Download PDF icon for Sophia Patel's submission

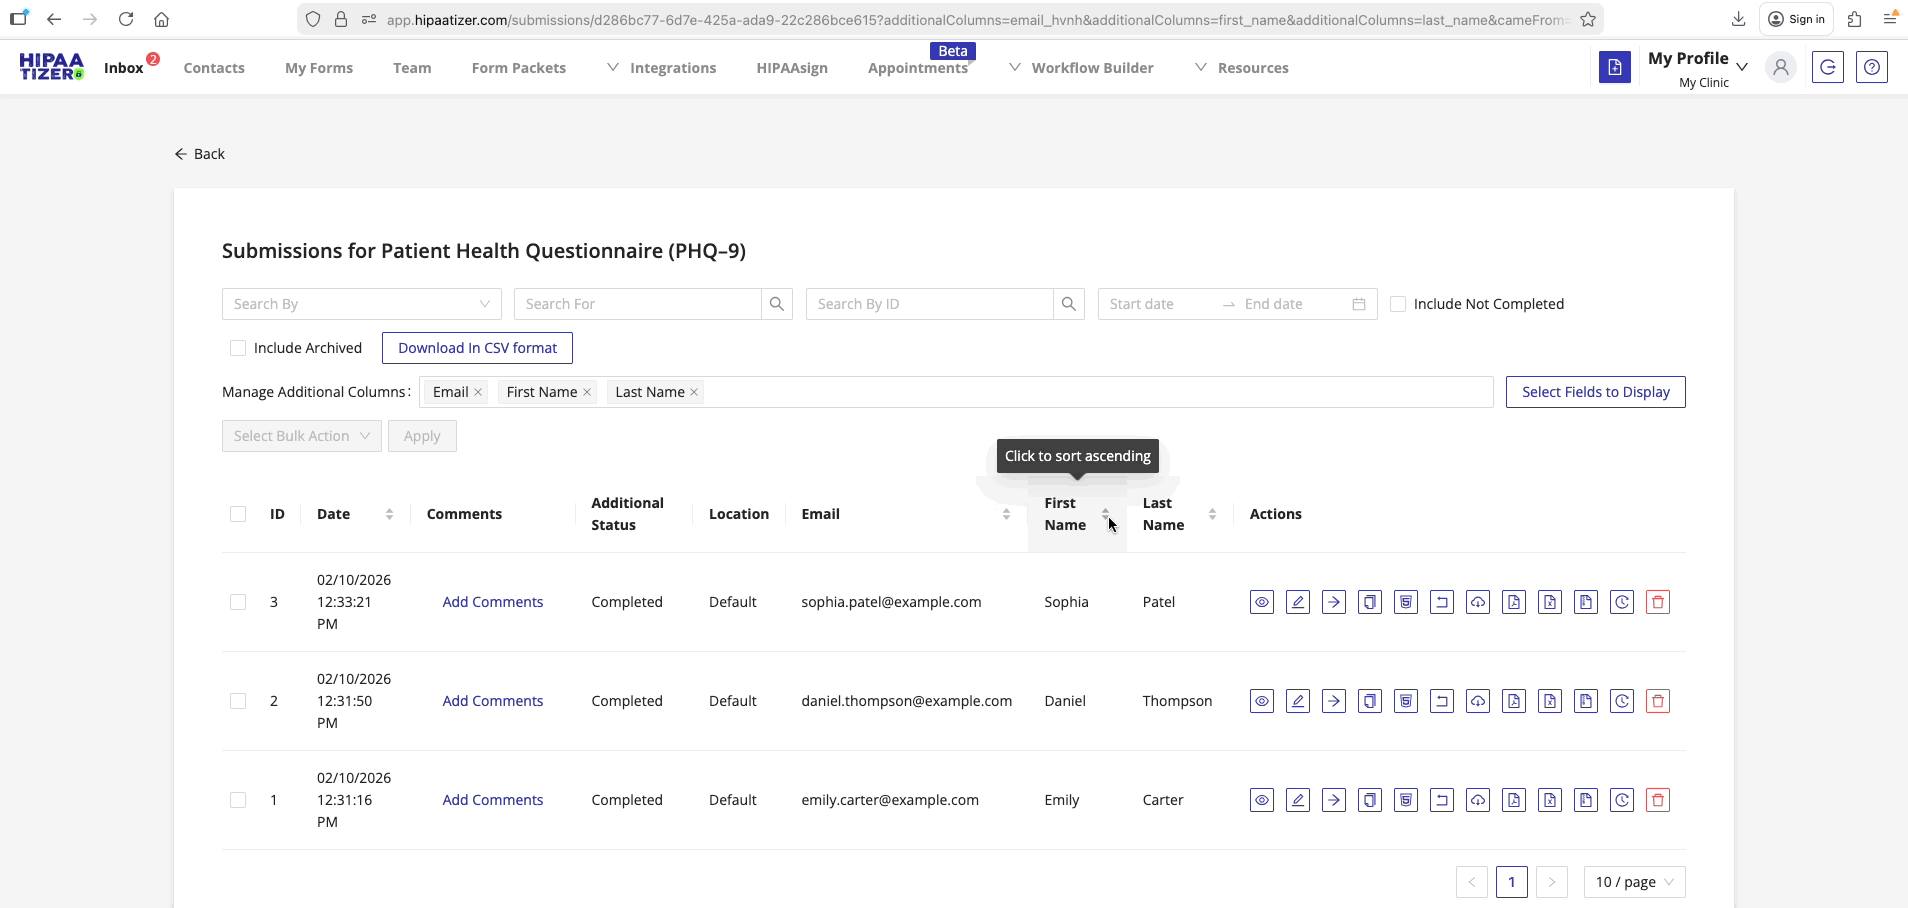click(1514, 602)
